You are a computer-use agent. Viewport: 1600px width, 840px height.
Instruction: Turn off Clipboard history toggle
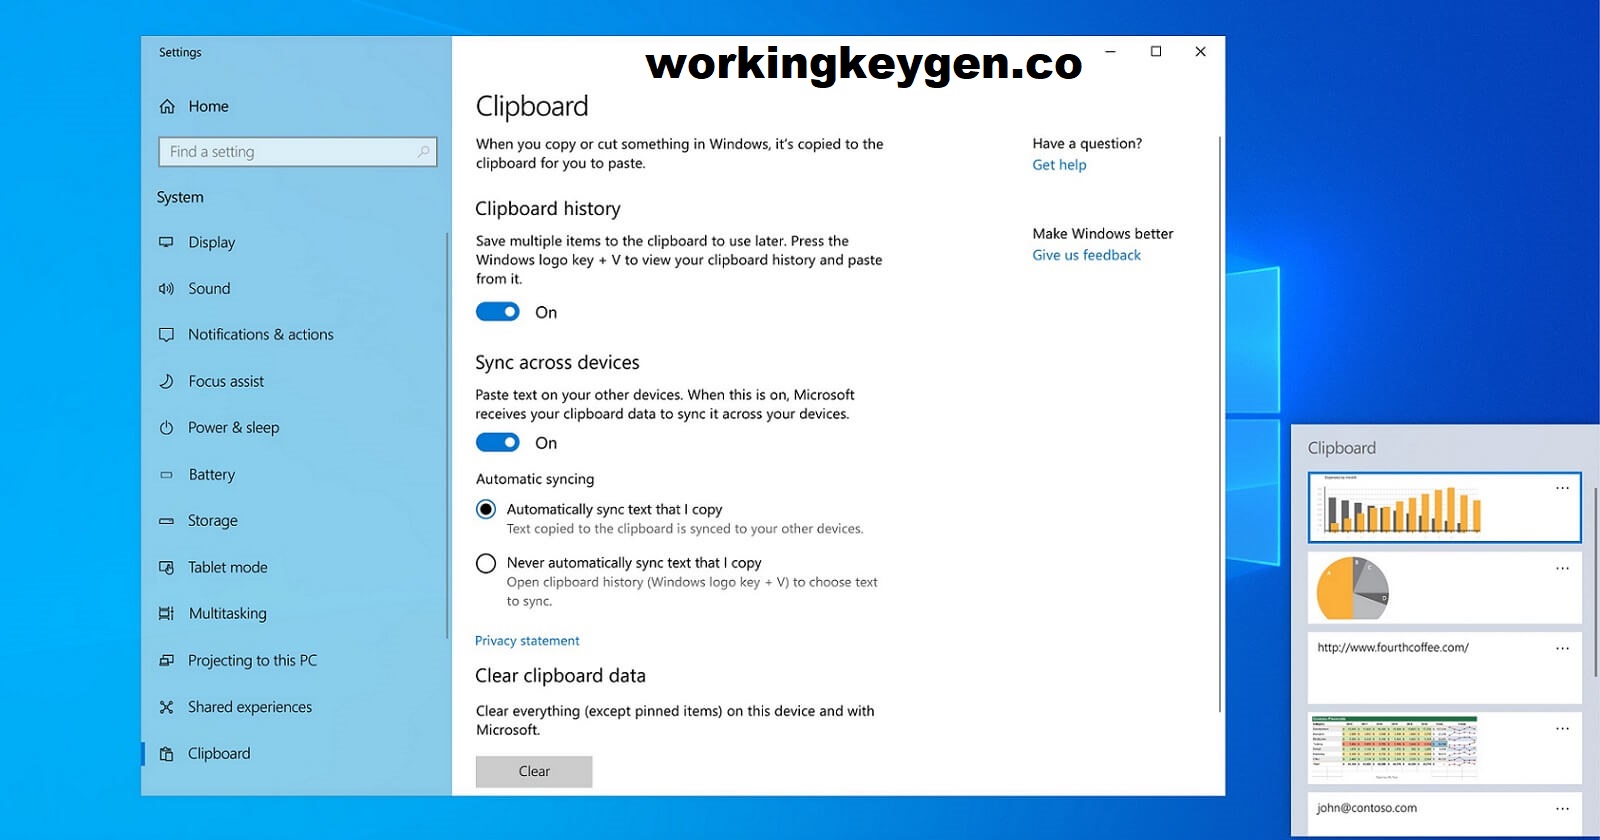(x=497, y=312)
